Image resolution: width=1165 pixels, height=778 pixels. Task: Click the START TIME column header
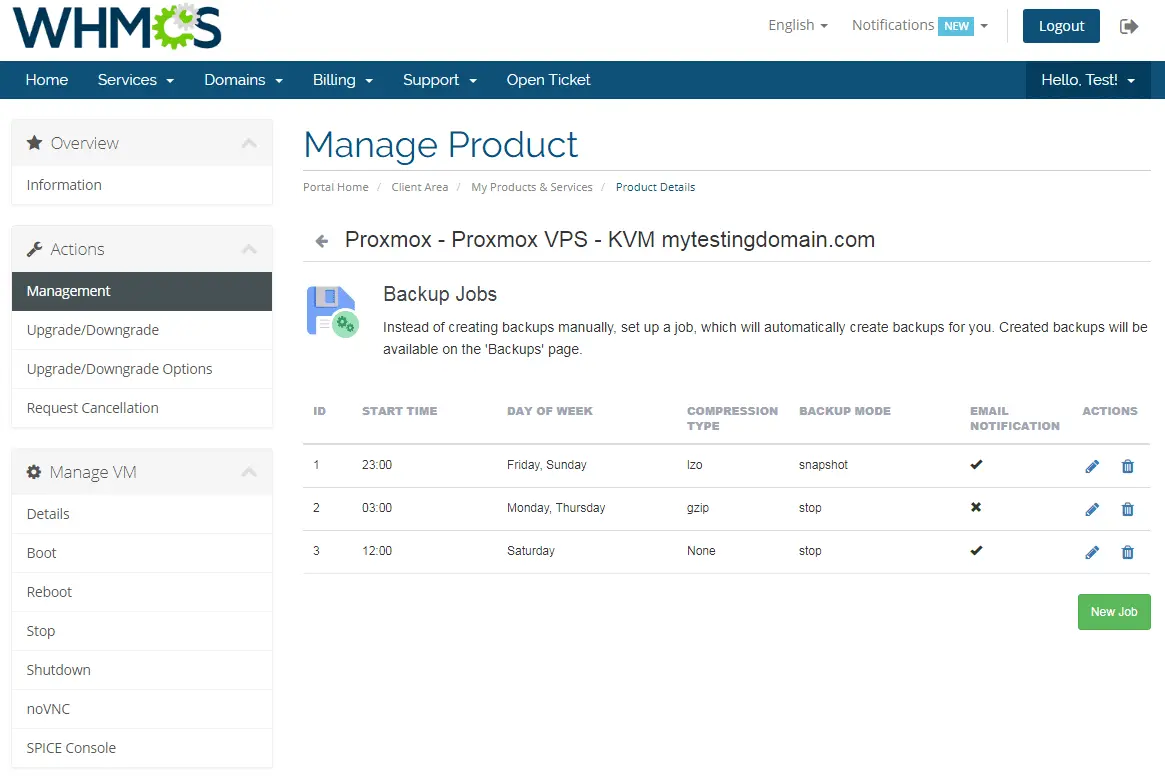pyautogui.click(x=400, y=411)
